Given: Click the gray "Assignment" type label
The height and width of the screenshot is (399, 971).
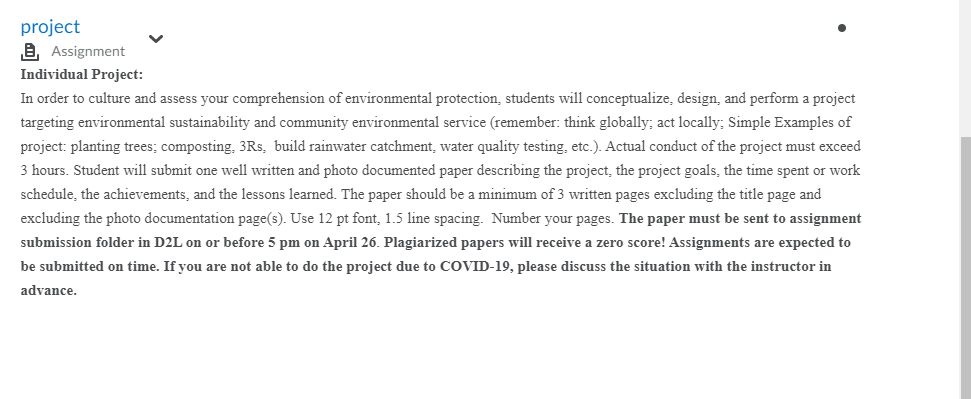Looking at the screenshot, I should pyautogui.click(x=88, y=51).
